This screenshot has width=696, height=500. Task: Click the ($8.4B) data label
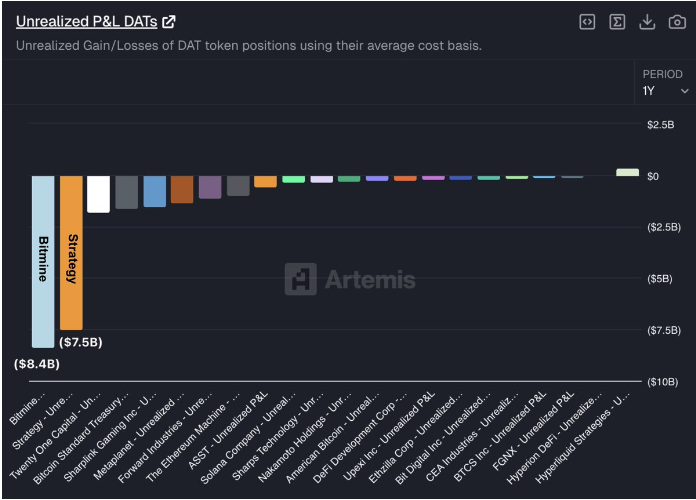(37, 364)
